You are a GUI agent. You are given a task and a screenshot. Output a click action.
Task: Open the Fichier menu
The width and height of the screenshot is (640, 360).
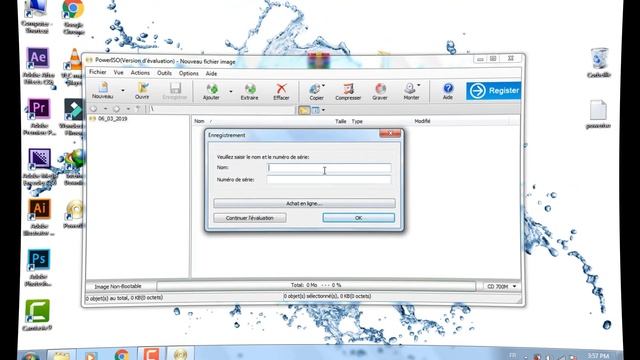[x=98, y=72]
